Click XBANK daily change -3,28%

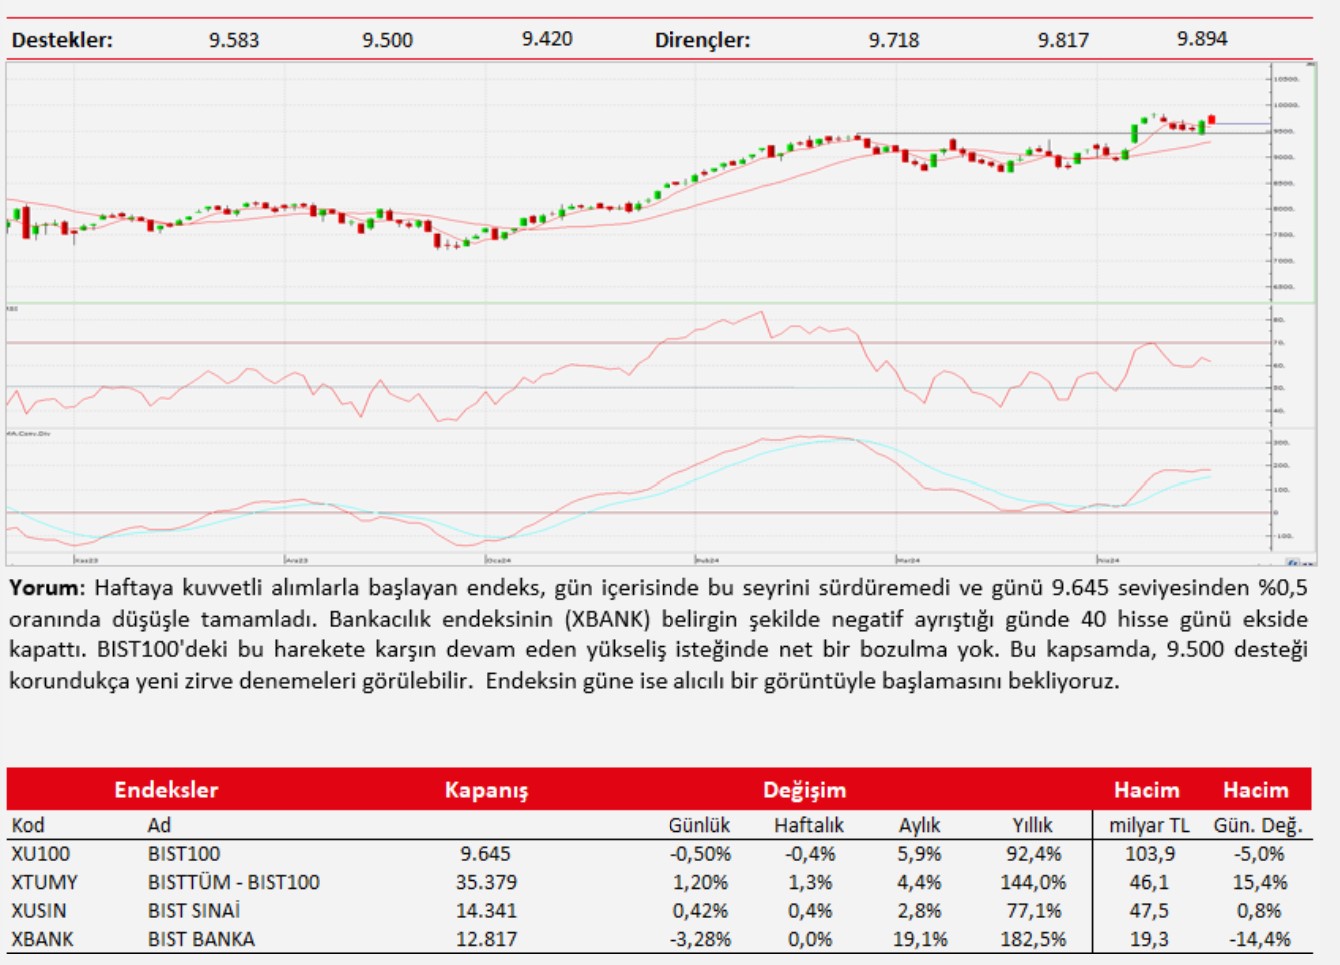tap(700, 939)
